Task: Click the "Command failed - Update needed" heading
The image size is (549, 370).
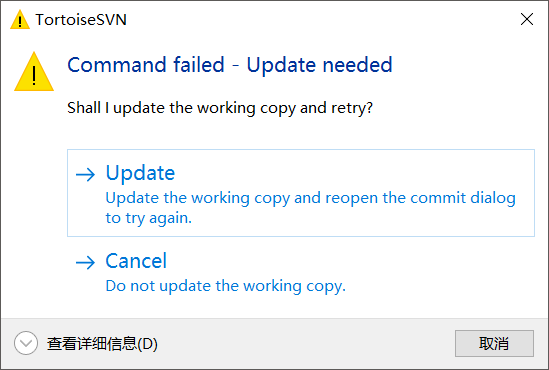Action: tap(230, 65)
